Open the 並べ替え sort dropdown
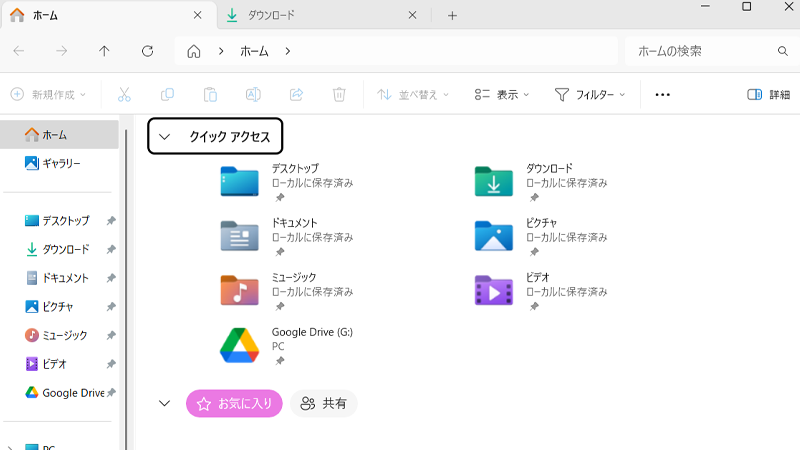This screenshot has height=450, width=800. [x=413, y=94]
